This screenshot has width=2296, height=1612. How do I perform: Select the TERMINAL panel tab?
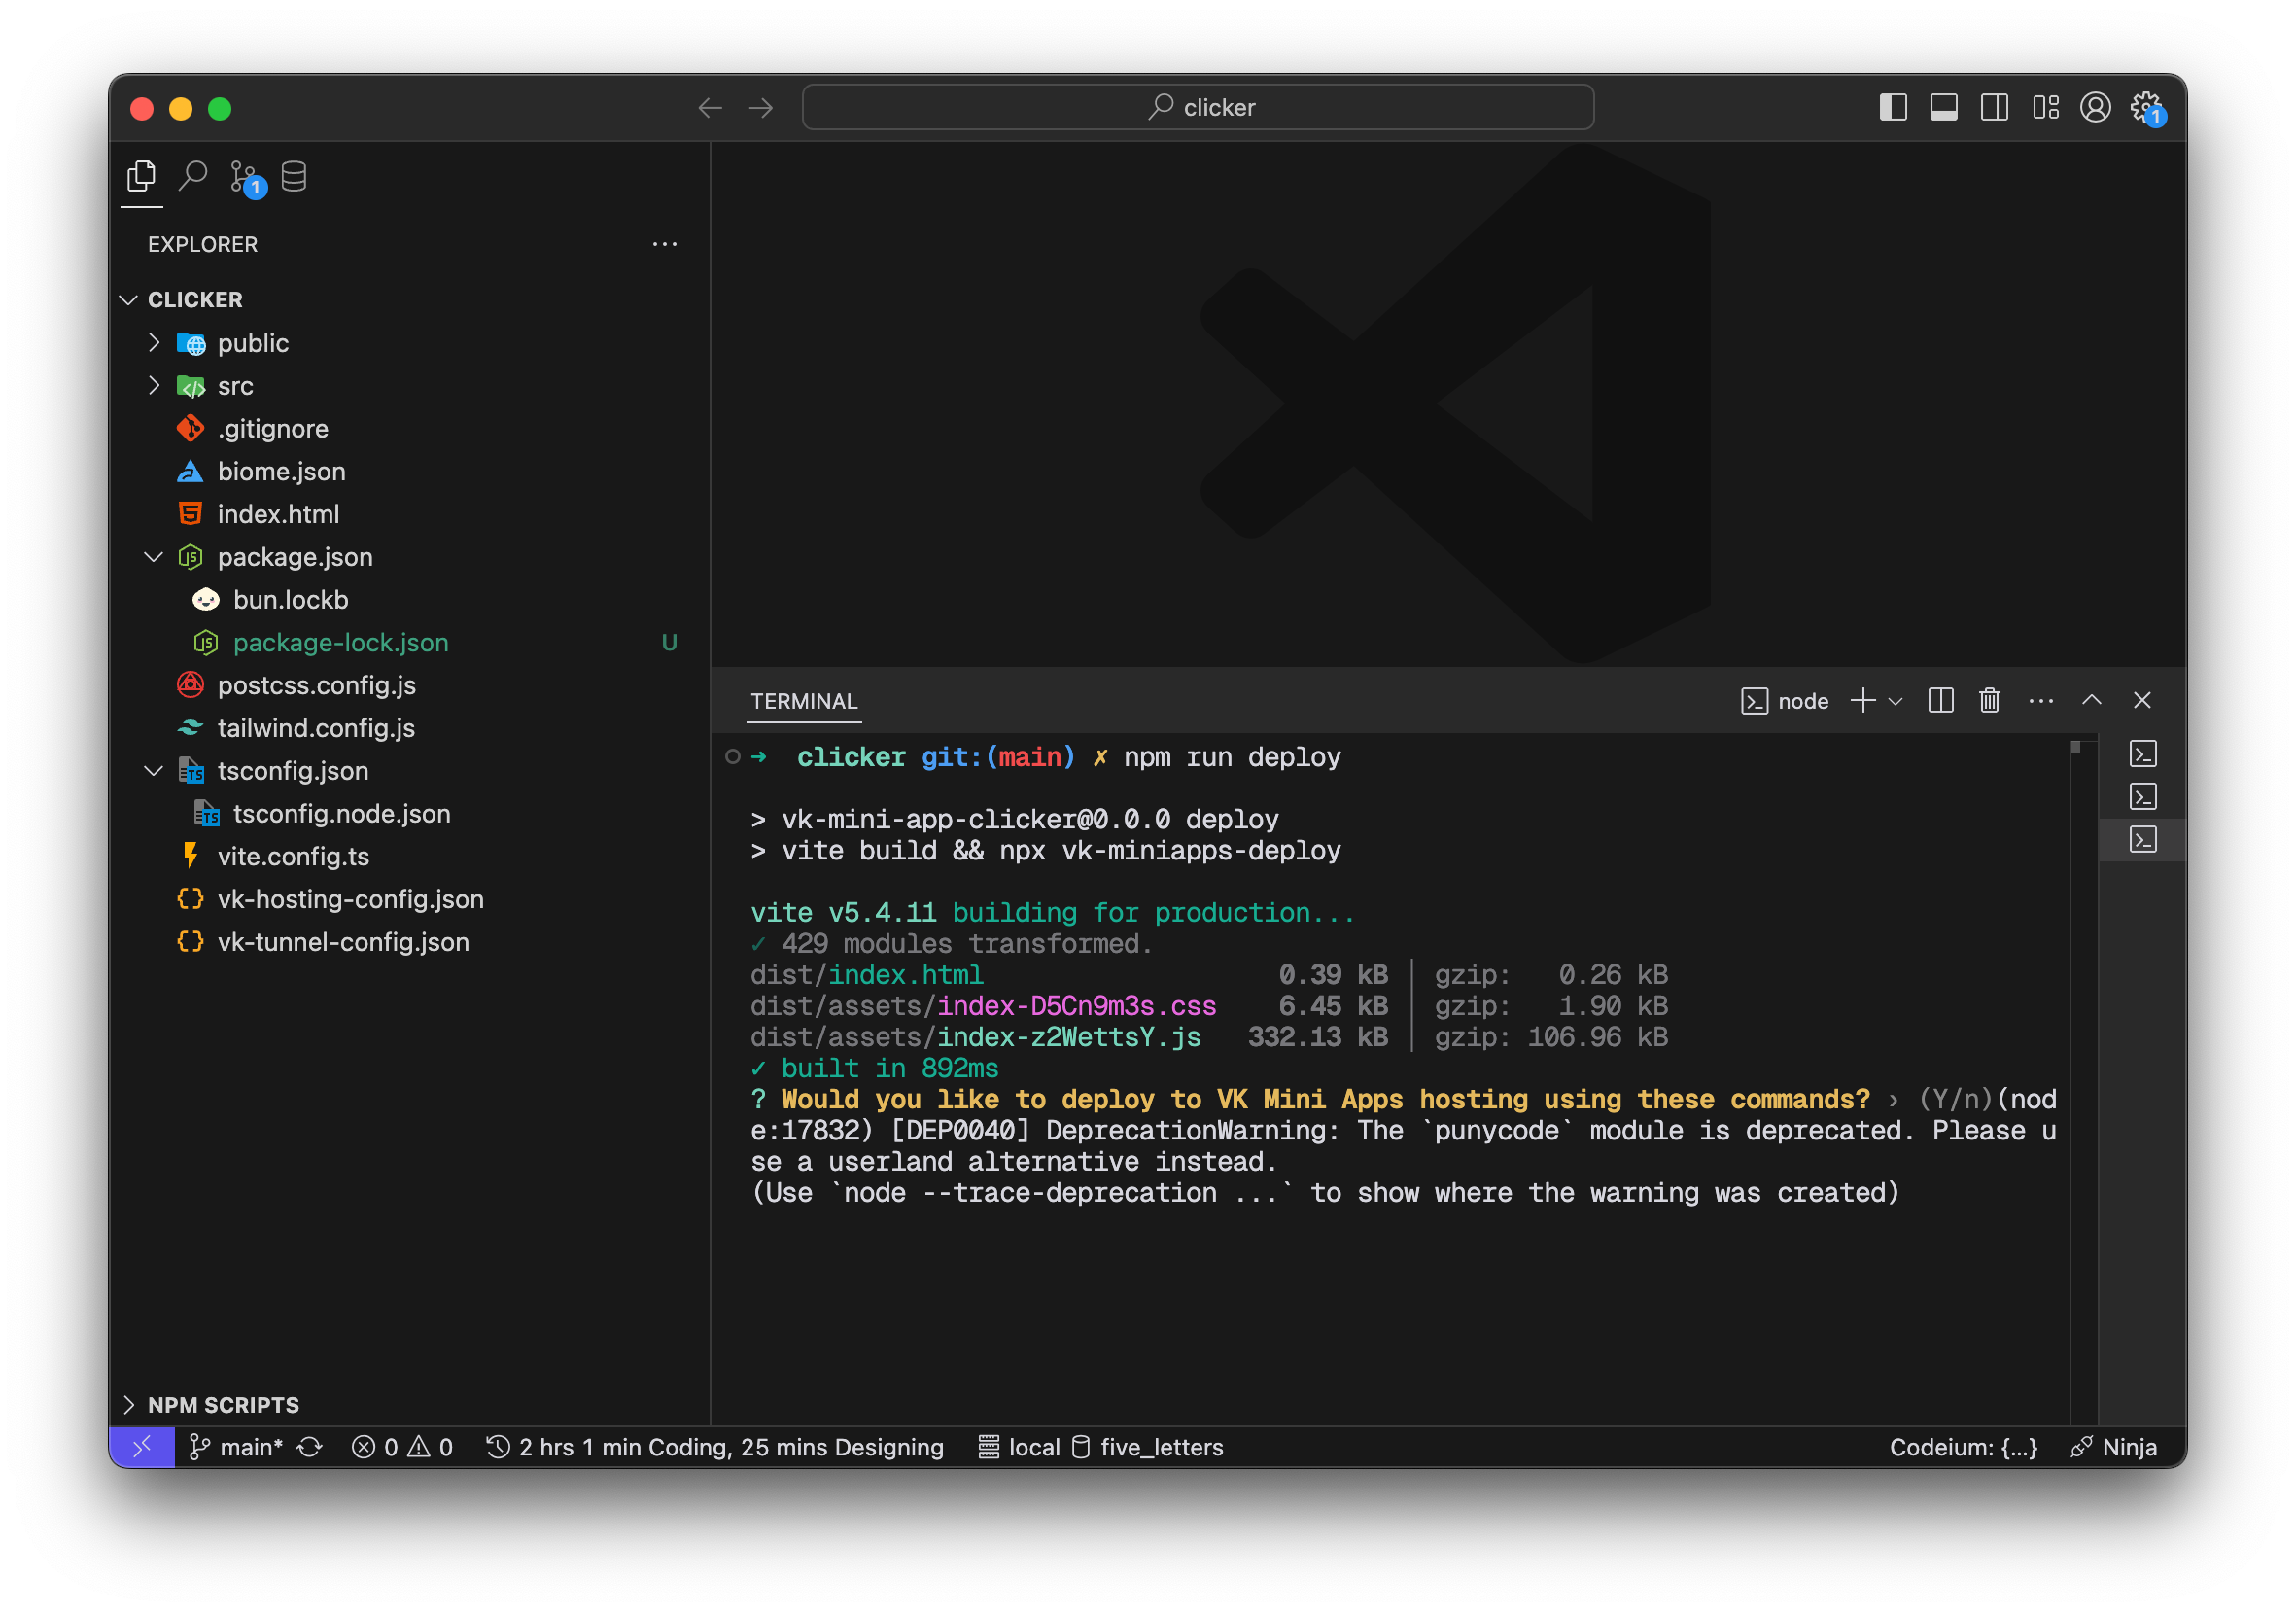pyautogui.click(x=803, y=701)
